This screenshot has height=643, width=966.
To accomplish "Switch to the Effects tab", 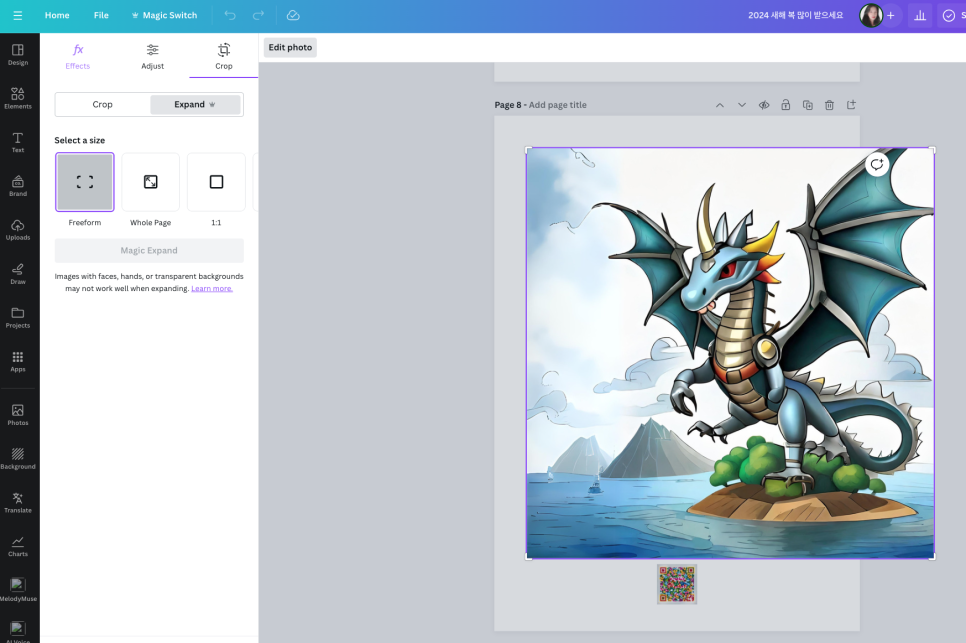I will point(78,56).
